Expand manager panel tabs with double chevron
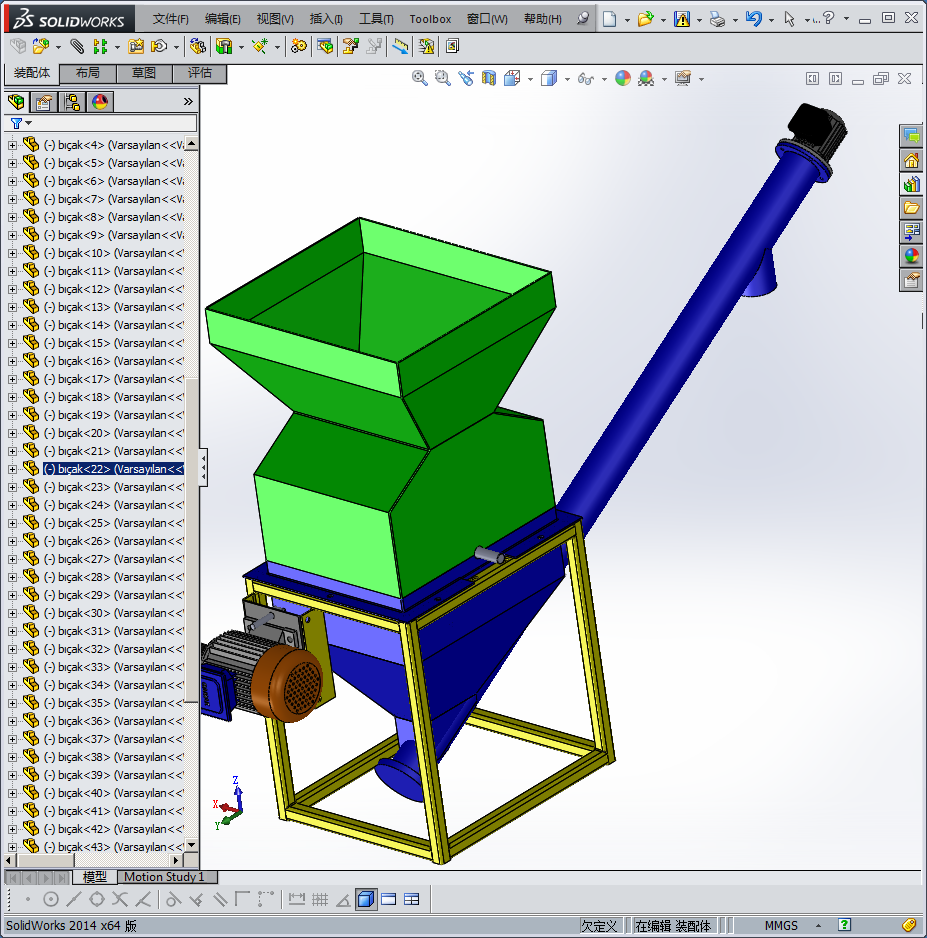The image size is (927, 938). click(x=188, y=102)
